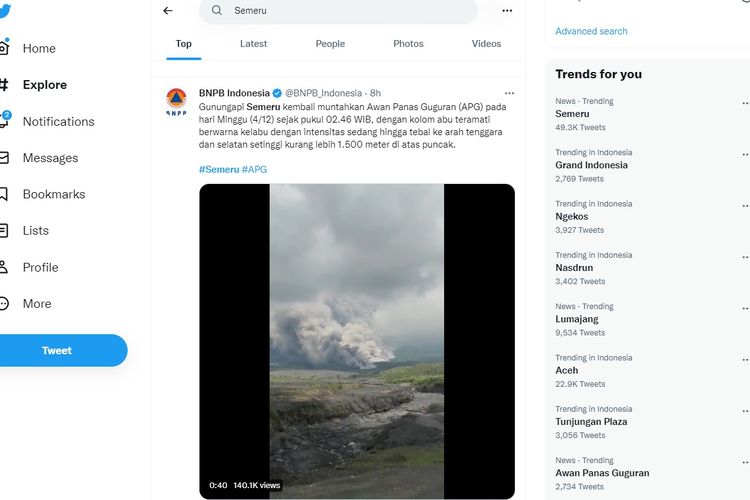
Task: Switch to the Latest tab
Action: tap(254, 44)
